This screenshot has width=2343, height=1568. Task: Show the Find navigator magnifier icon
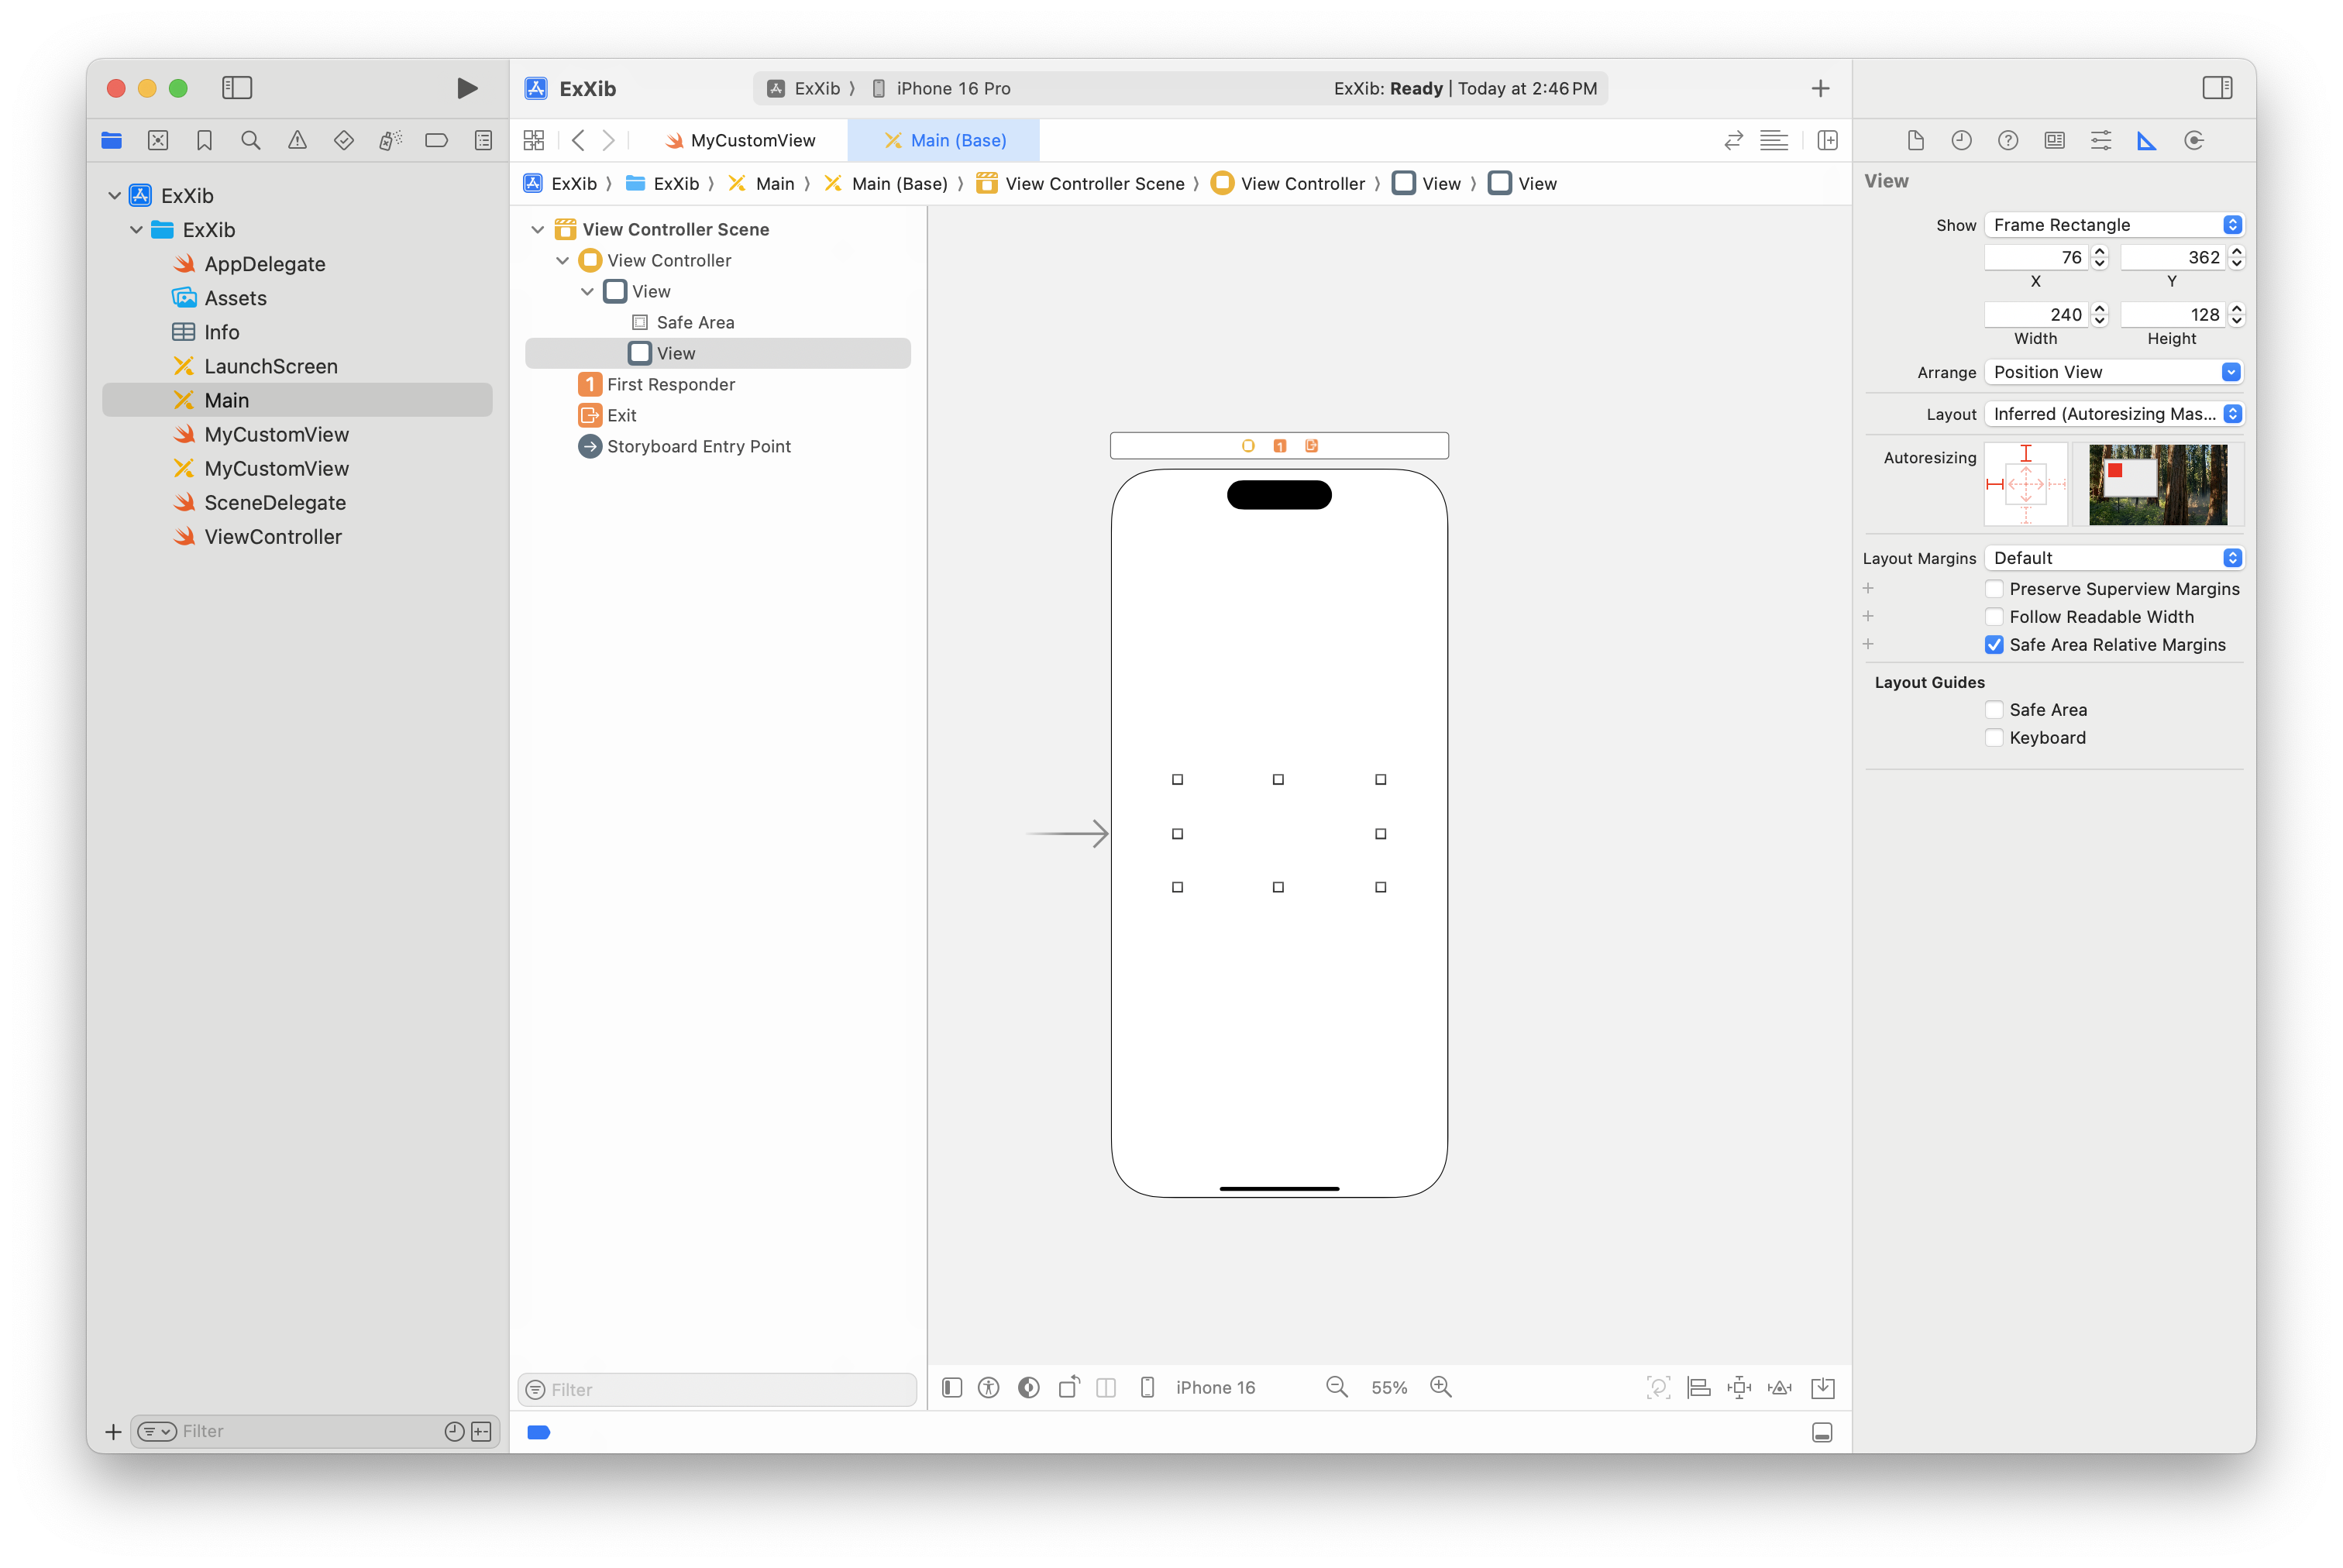[251, 141]
